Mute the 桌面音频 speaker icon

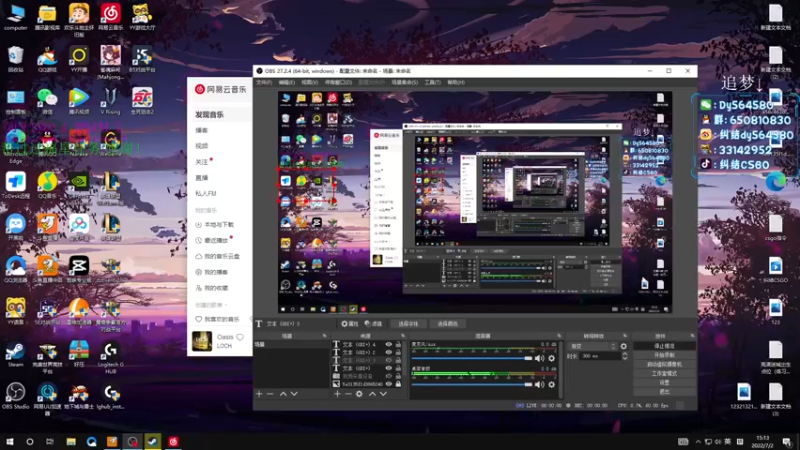click(539, 384)
